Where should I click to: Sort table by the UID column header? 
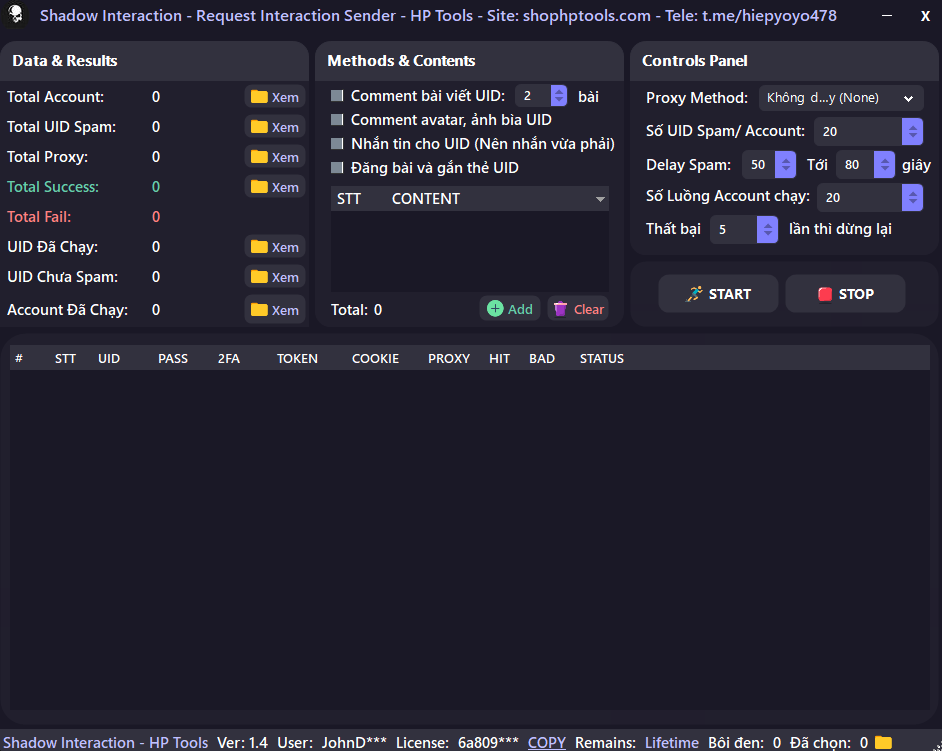109,359
